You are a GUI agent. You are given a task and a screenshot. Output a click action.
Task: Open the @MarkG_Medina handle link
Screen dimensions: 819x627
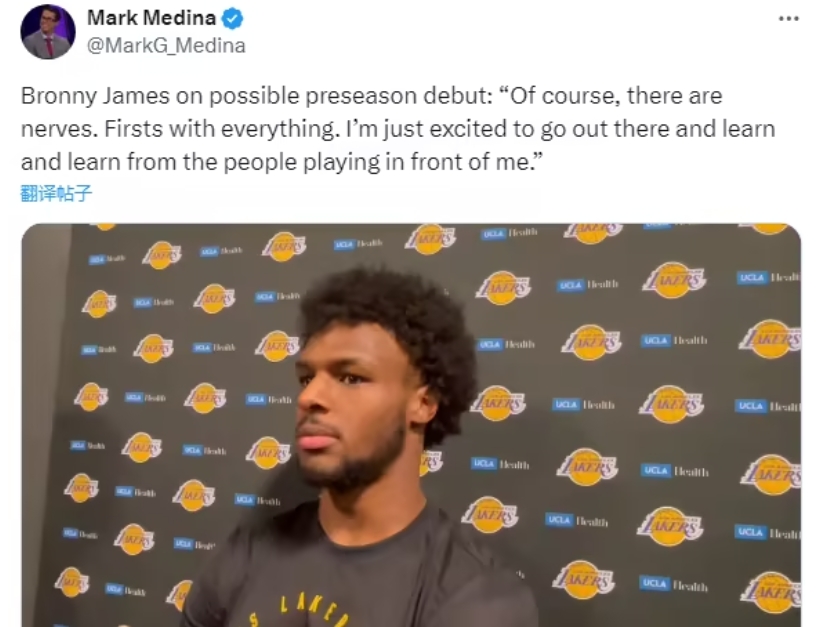point(166,46)
